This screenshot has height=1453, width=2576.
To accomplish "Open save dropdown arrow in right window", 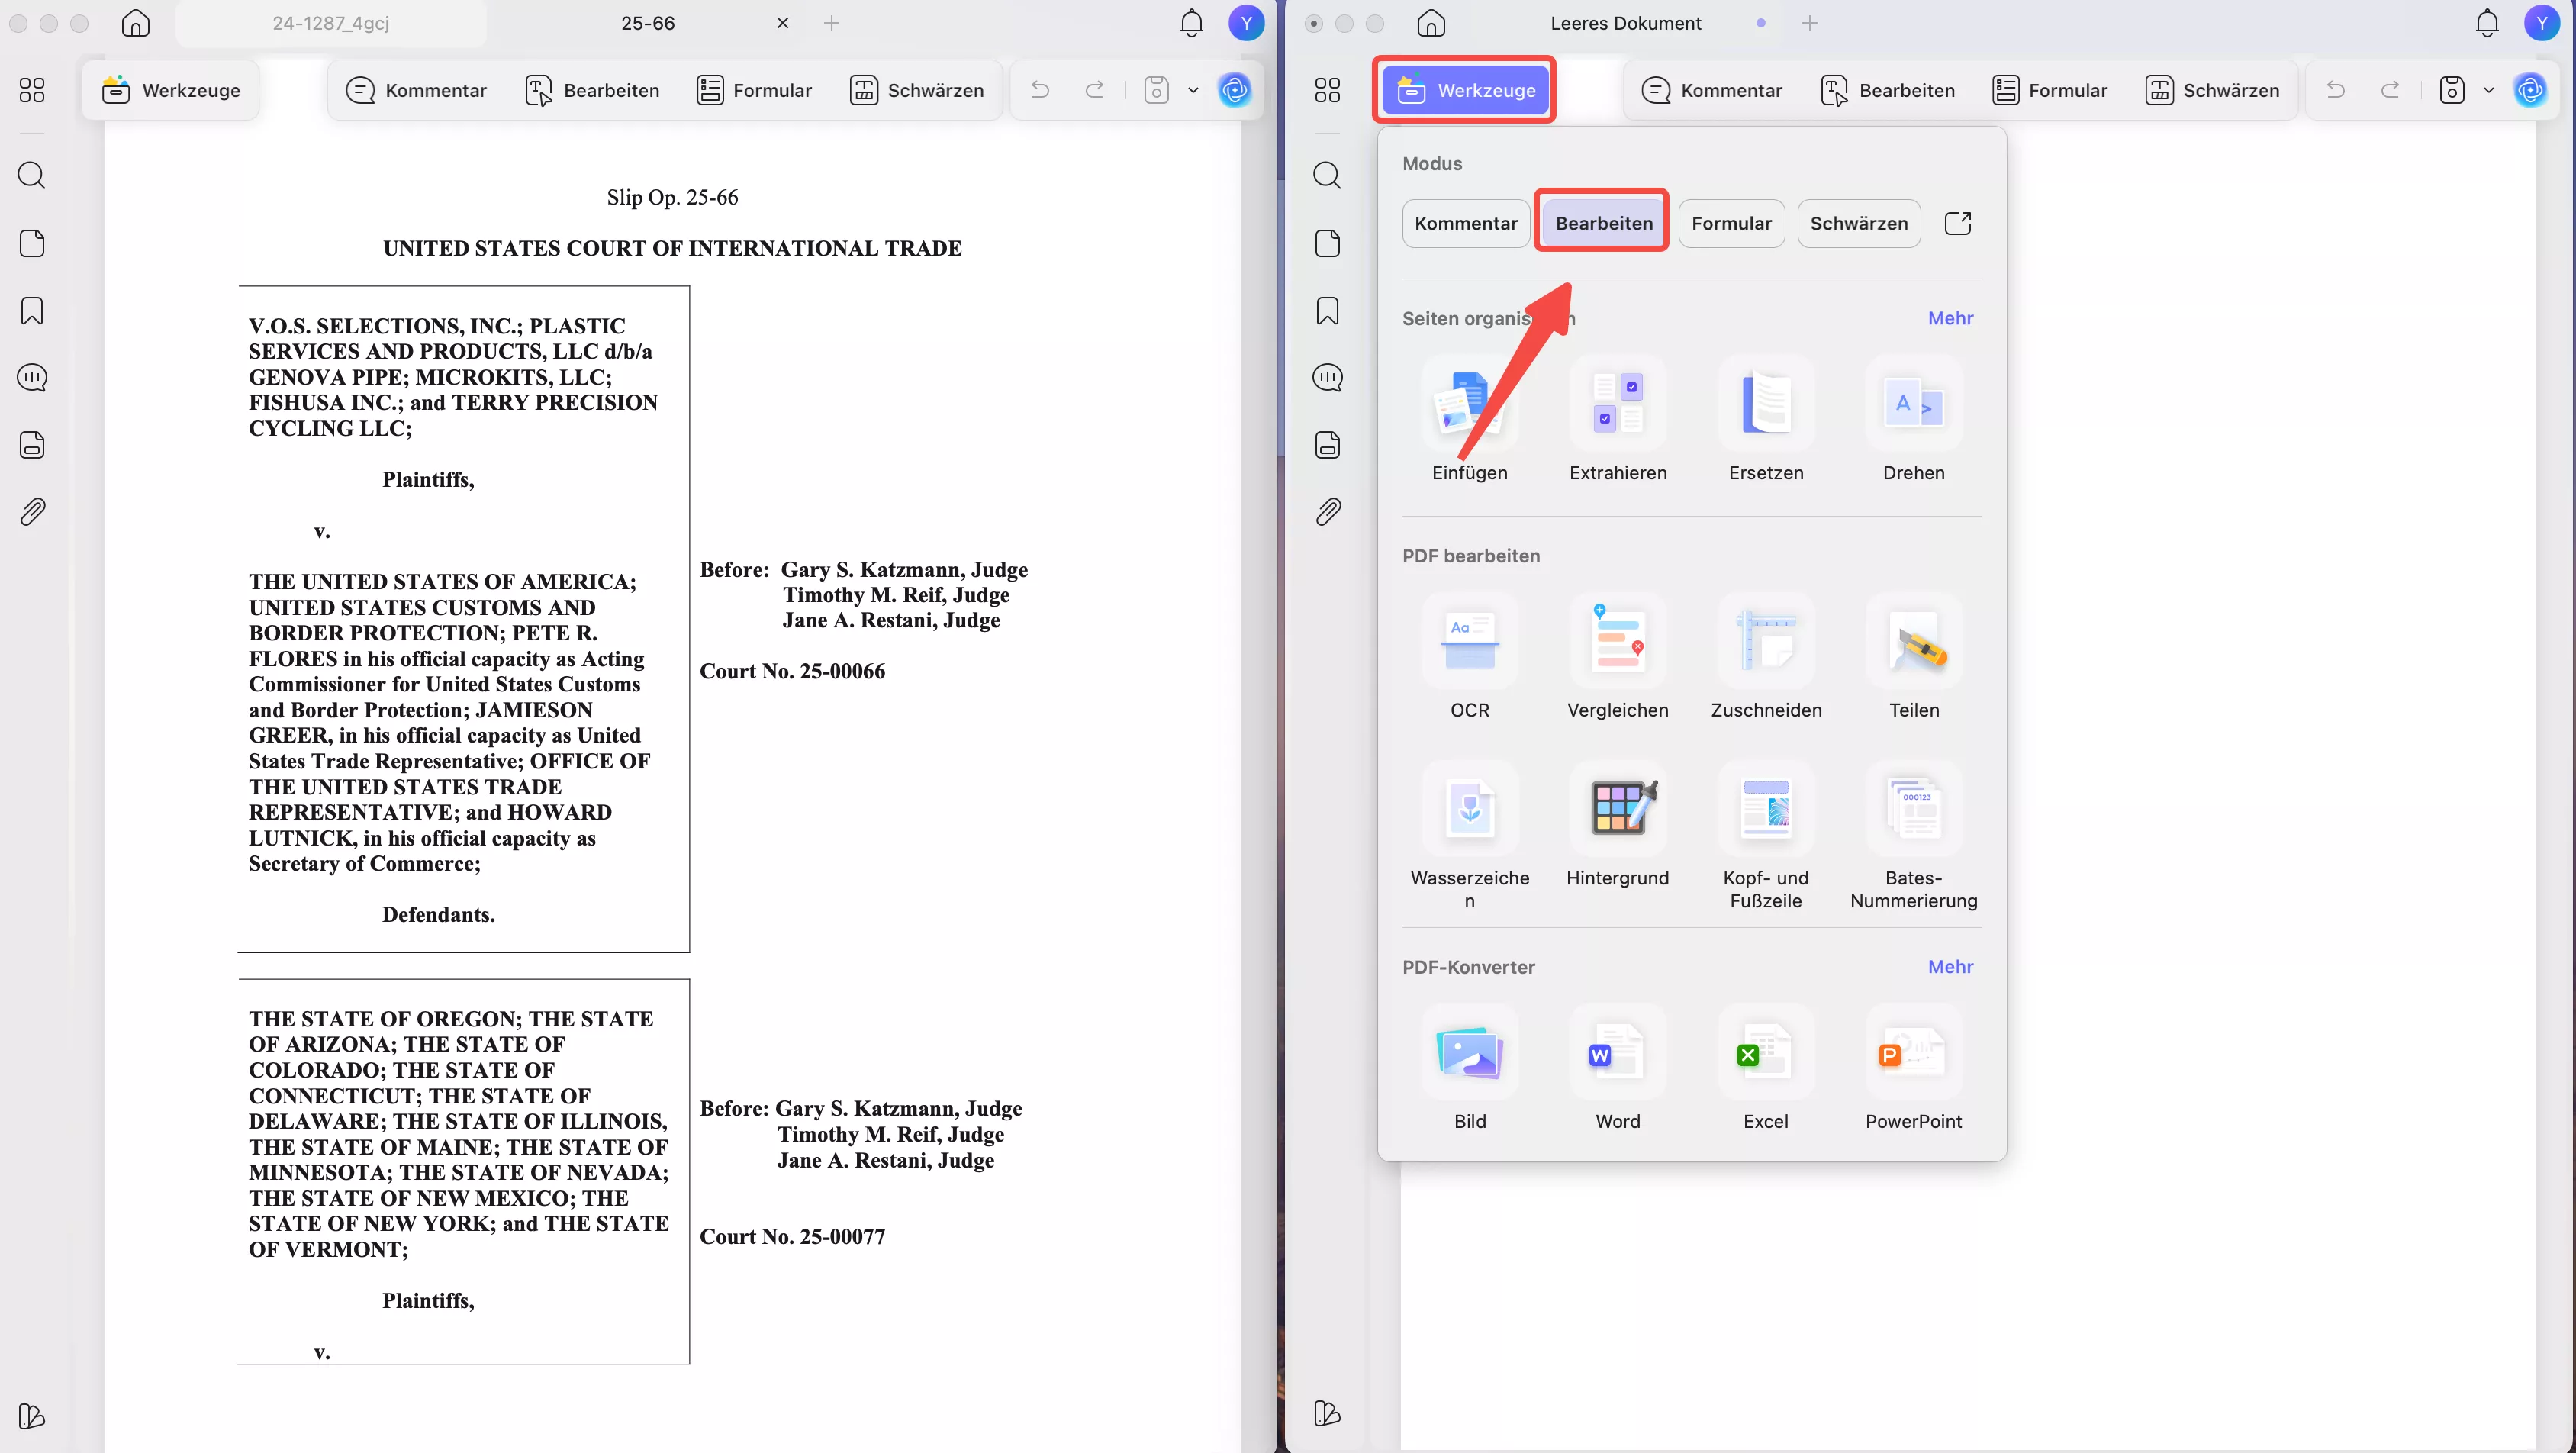I will tap(2488, 90).
